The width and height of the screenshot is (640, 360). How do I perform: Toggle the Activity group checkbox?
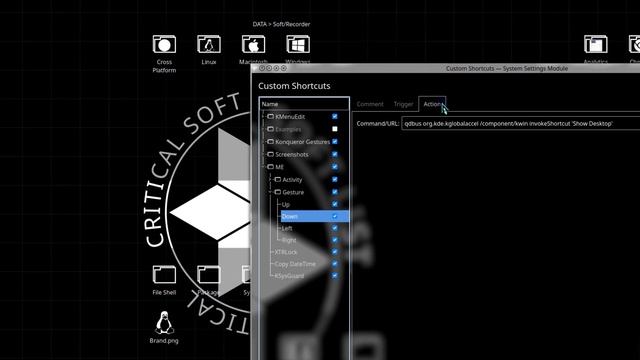(335, 180)
